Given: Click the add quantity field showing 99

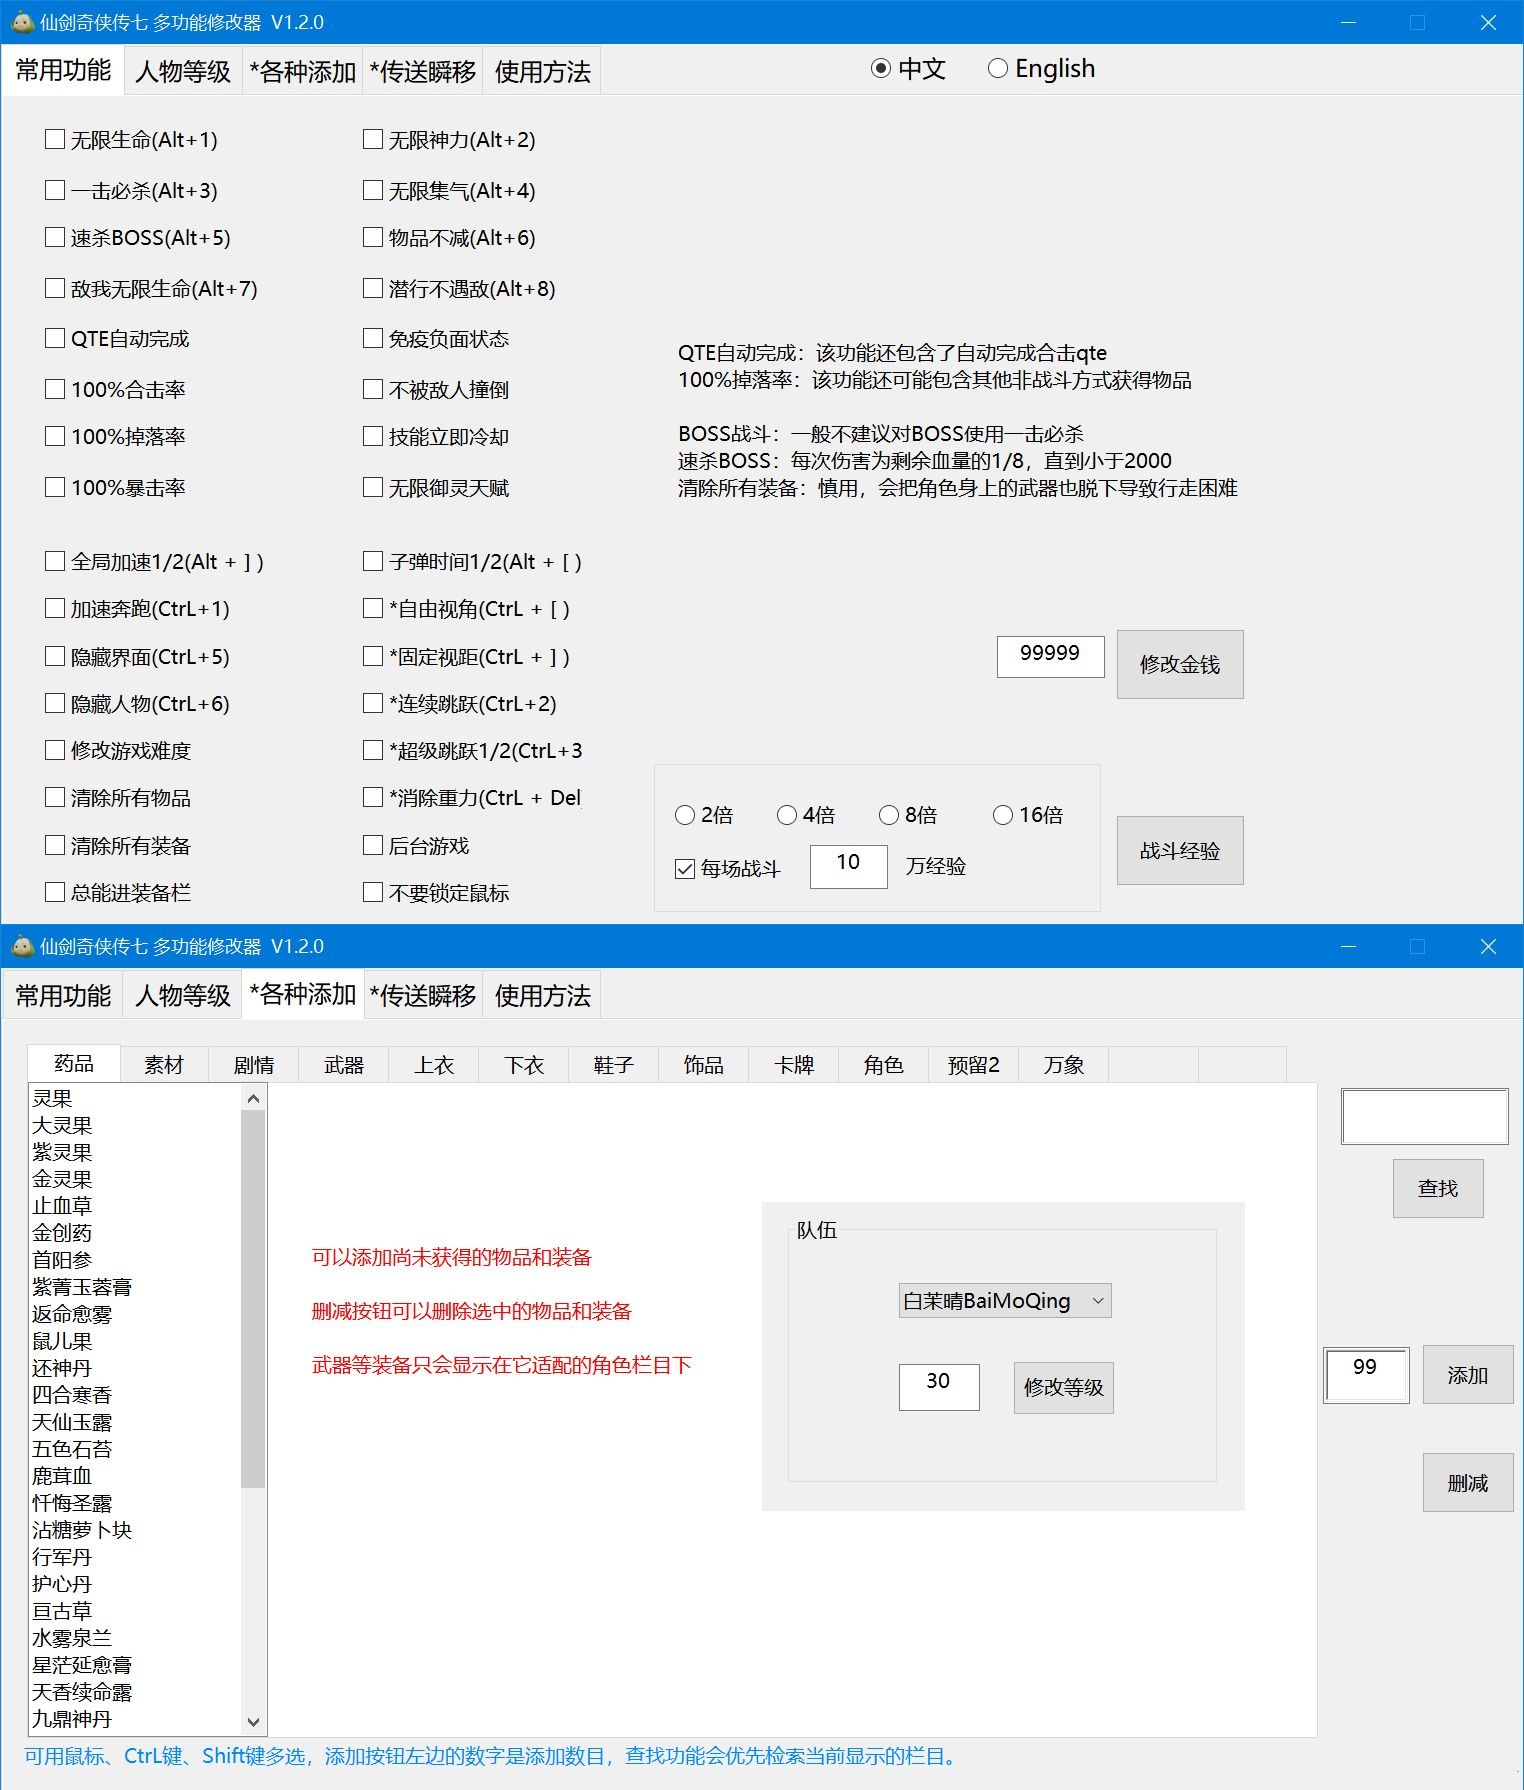Looking at the screenshot, I should click(x=1366, y=1375).
